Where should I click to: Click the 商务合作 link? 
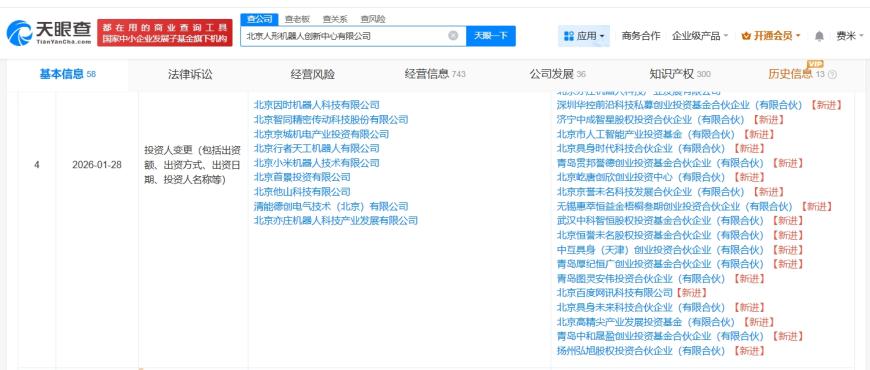click(641, 36)
